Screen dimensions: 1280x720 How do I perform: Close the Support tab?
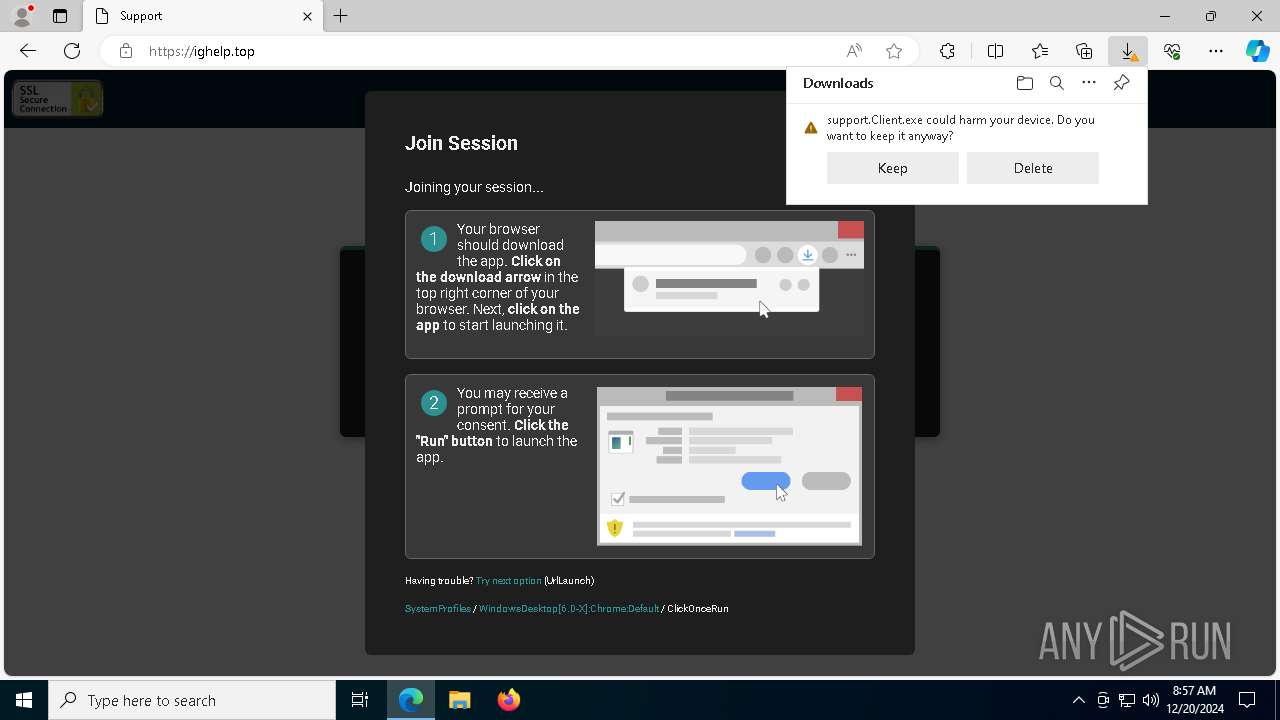click(307, 16)
